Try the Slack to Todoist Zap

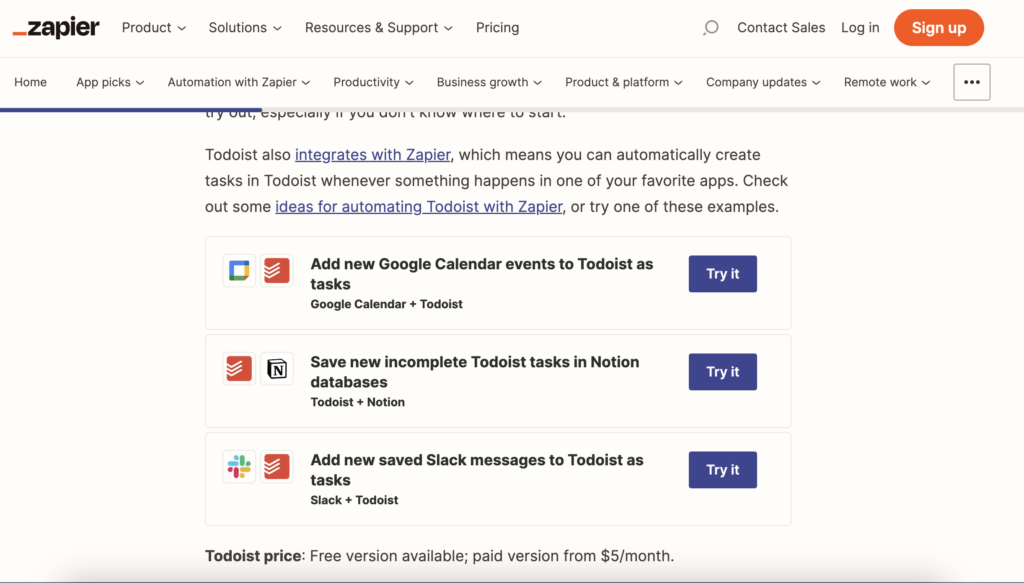coord(722,469)
